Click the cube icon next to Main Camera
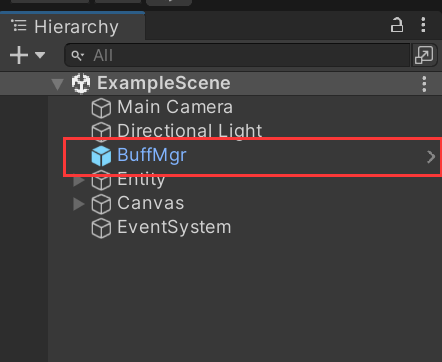 tap(101, 108)
